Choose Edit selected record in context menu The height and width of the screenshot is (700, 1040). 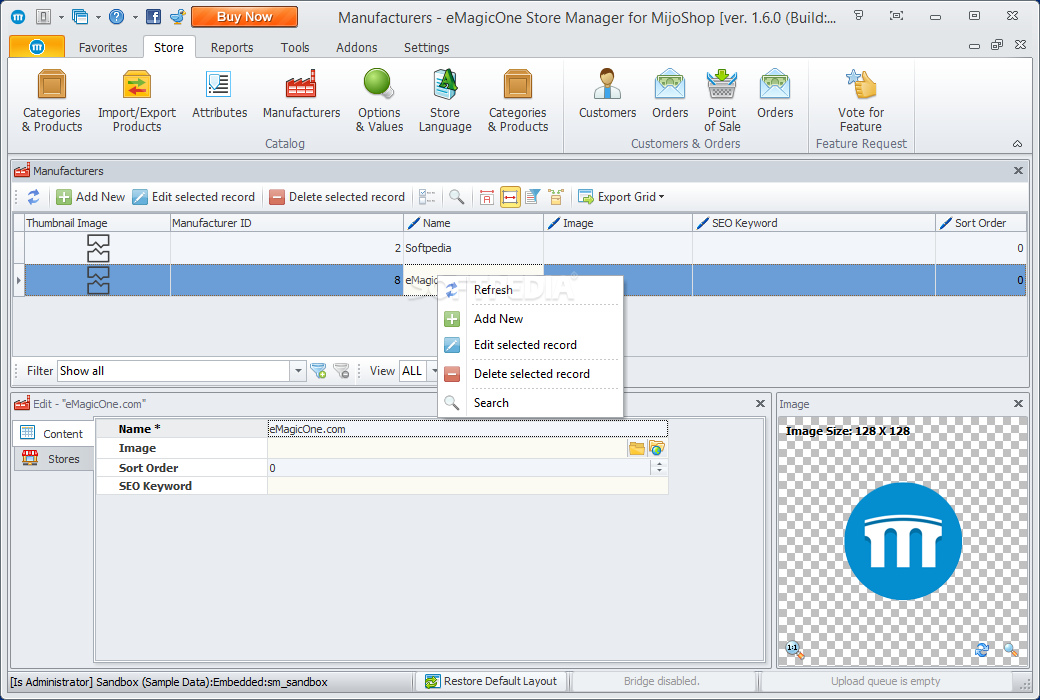[x=531, y=345]
